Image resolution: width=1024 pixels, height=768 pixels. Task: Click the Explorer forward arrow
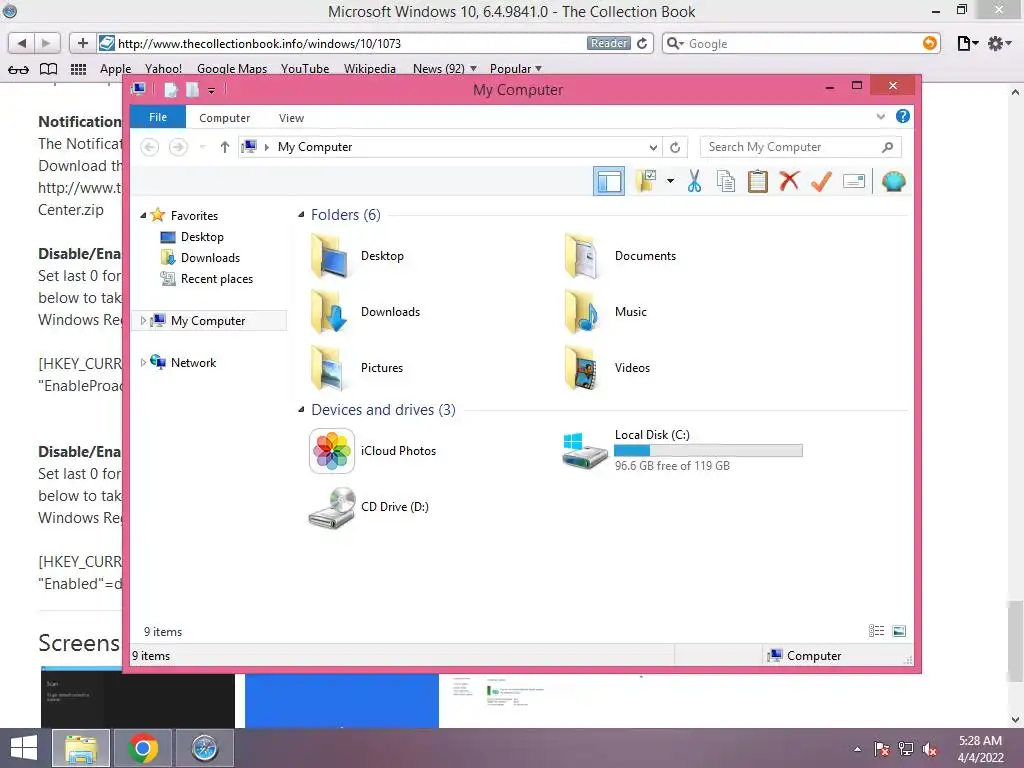click(178, 147)
